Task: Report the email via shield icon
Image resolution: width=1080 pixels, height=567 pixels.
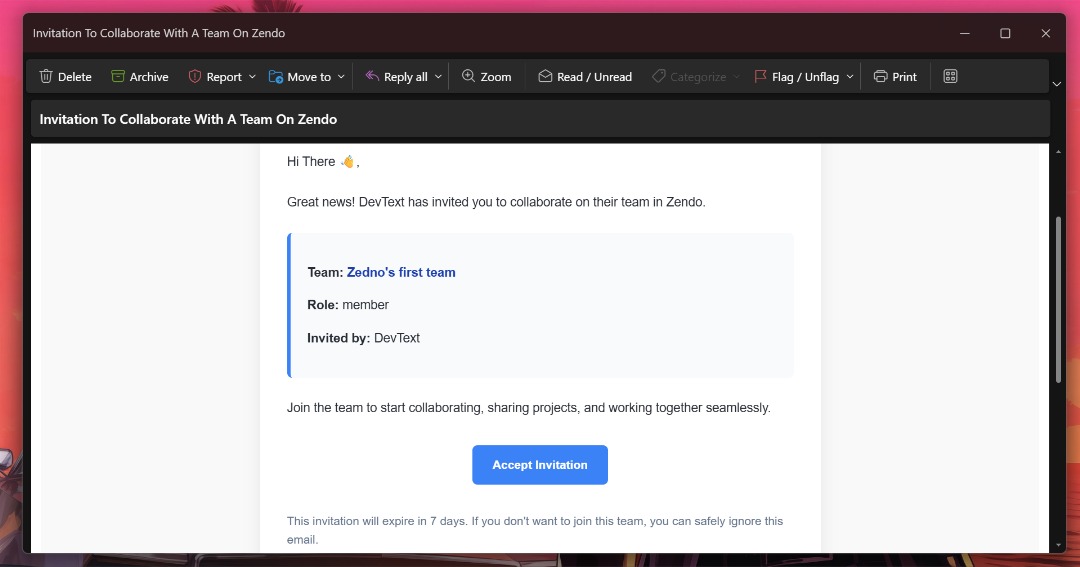Action: tap(215, 76)
